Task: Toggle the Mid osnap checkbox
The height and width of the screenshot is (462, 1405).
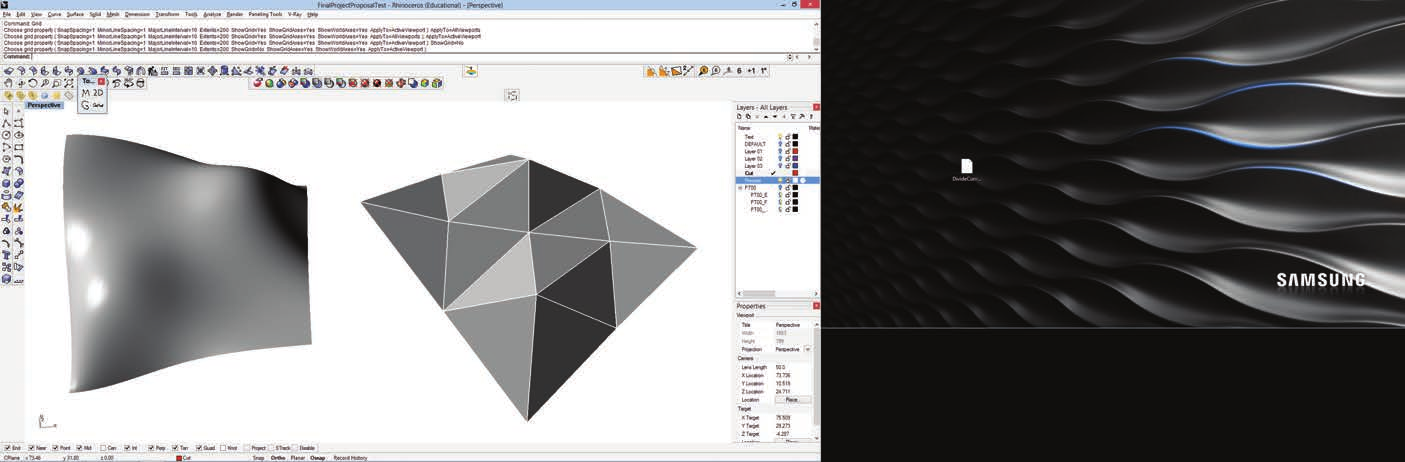Action: (79, 448)
